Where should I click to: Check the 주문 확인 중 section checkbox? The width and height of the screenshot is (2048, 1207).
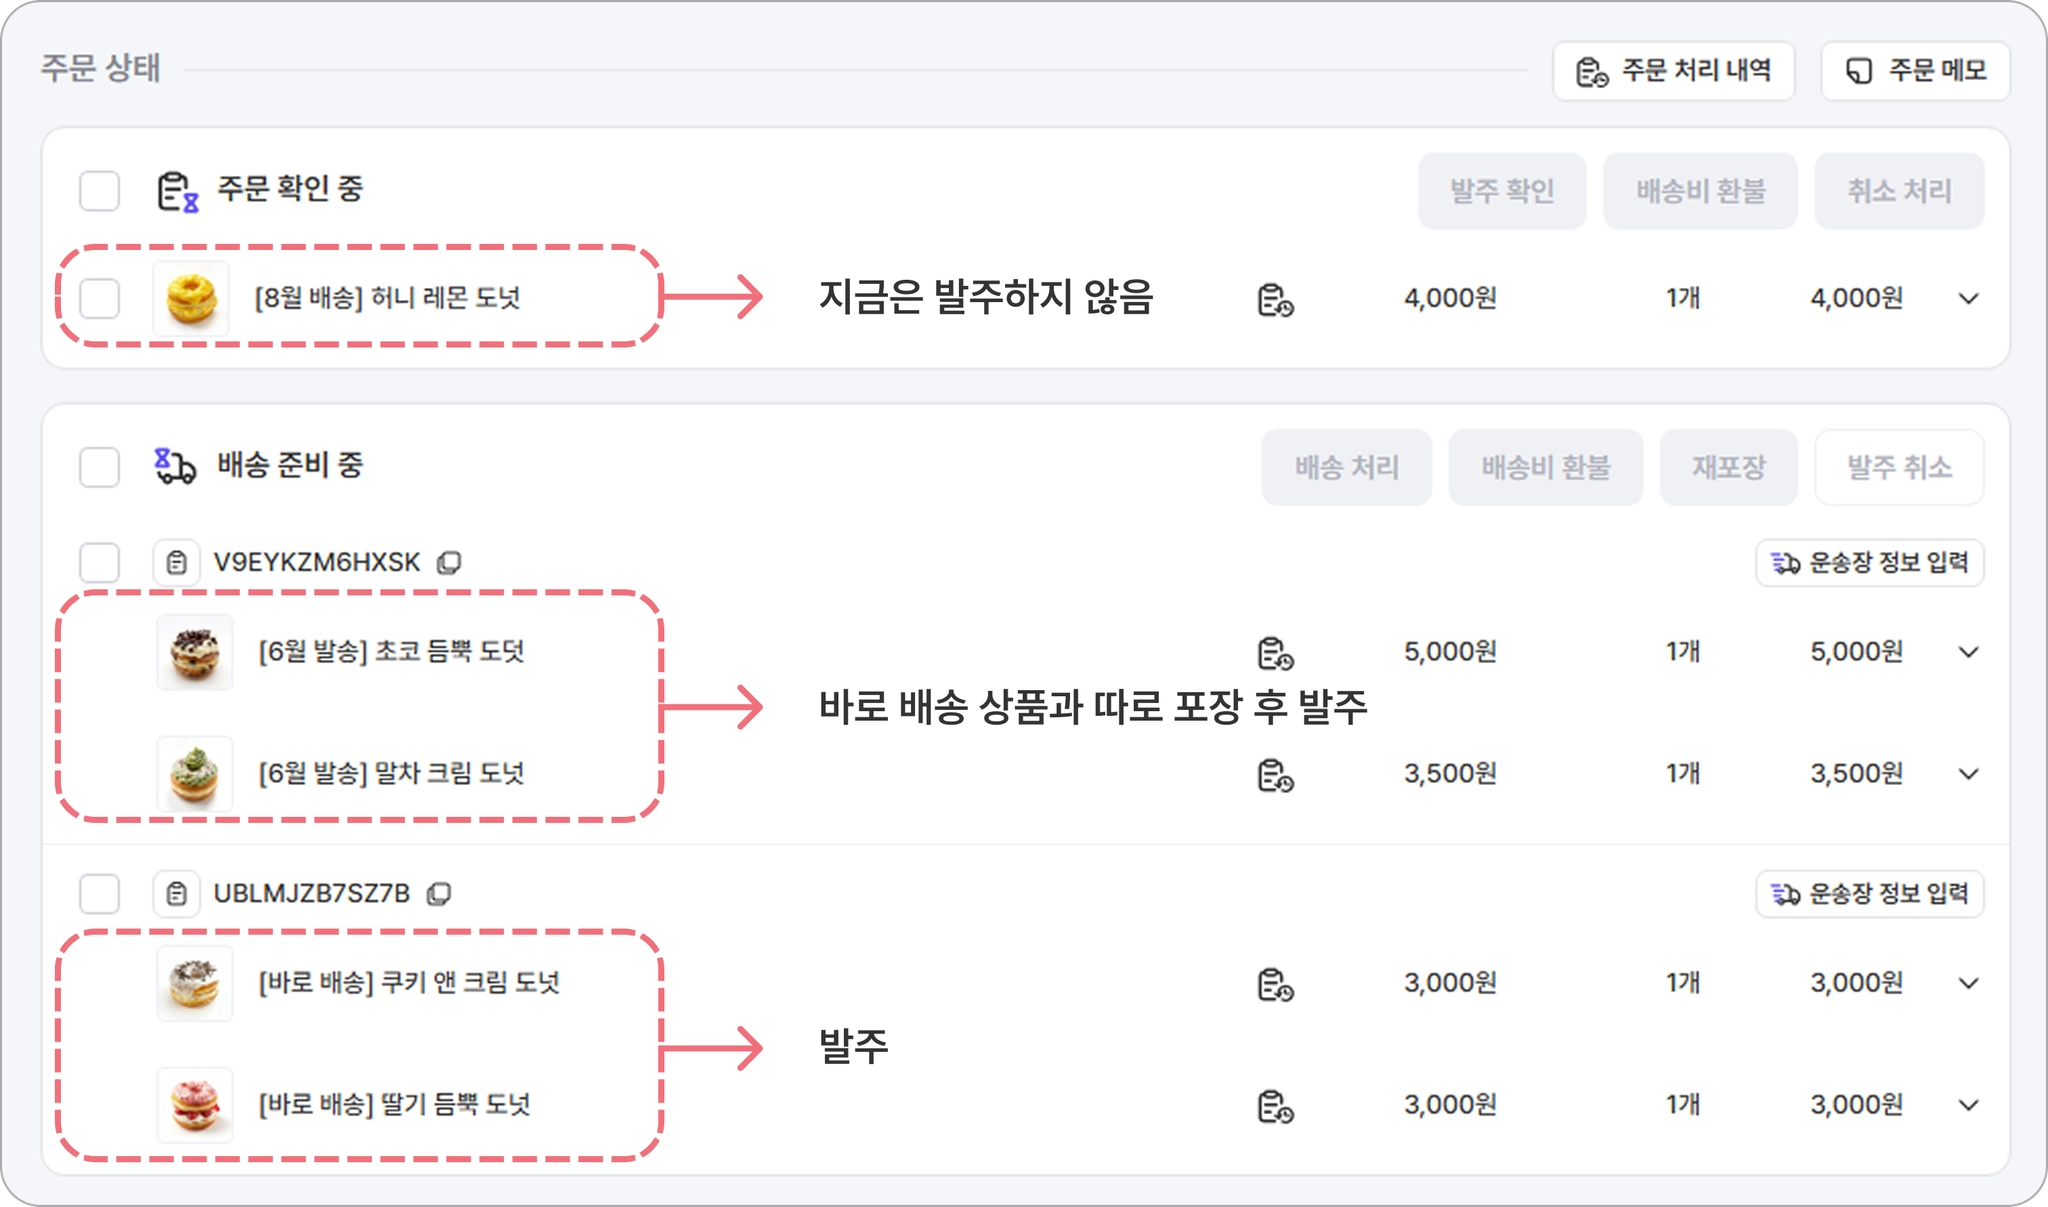point(100,191)
